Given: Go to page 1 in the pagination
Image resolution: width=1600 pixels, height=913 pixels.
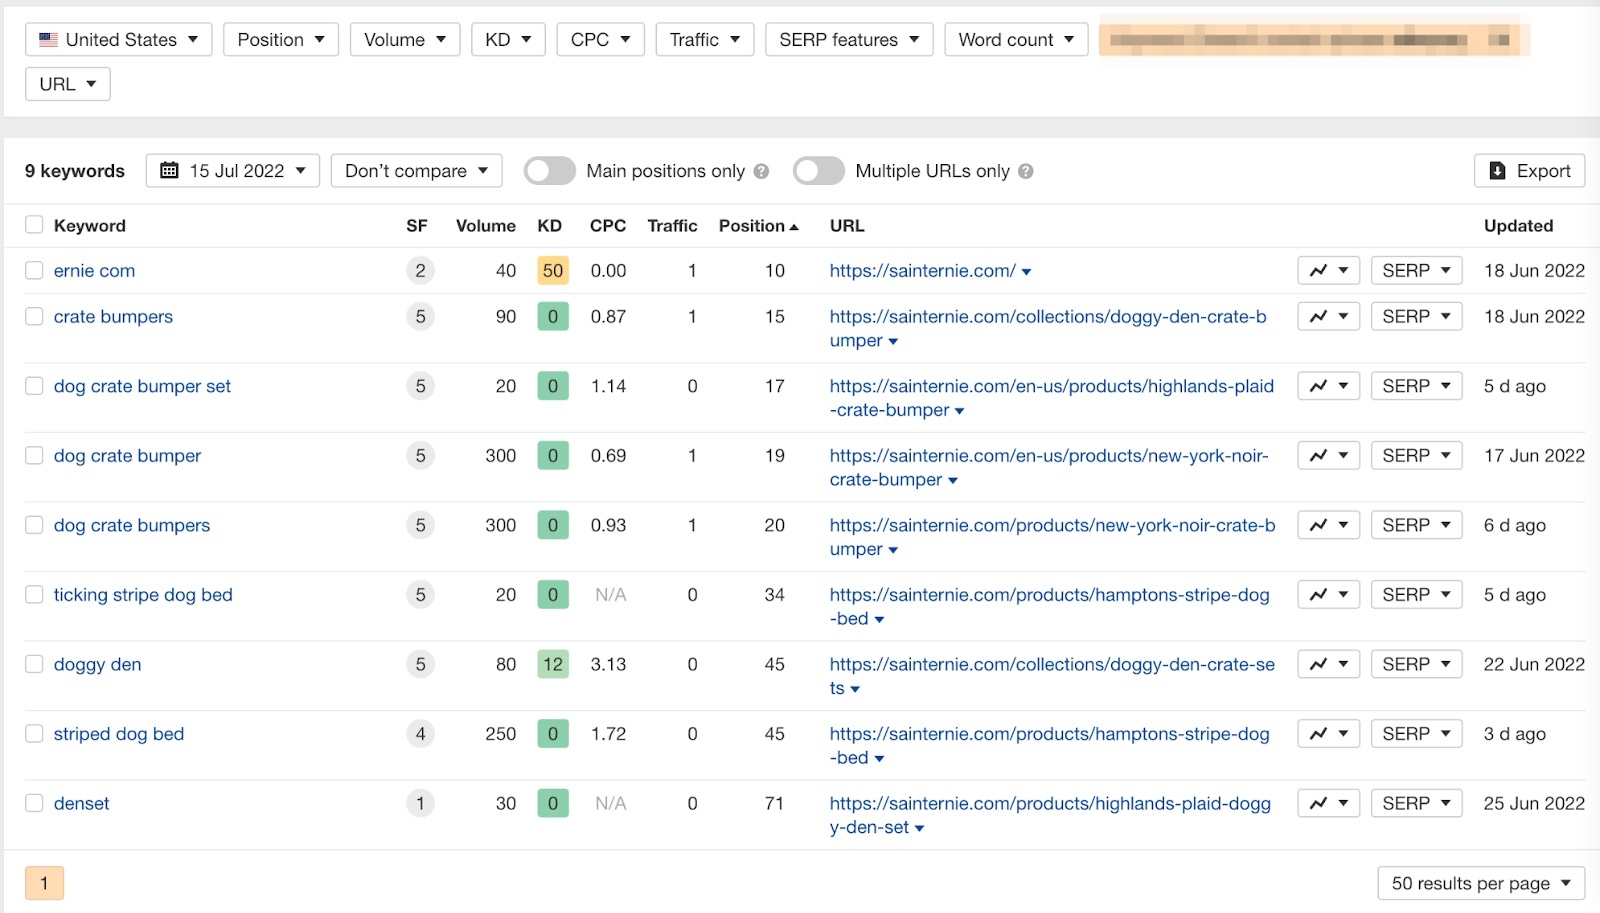Looking at the screenshot, I should [x=44, y=883].
